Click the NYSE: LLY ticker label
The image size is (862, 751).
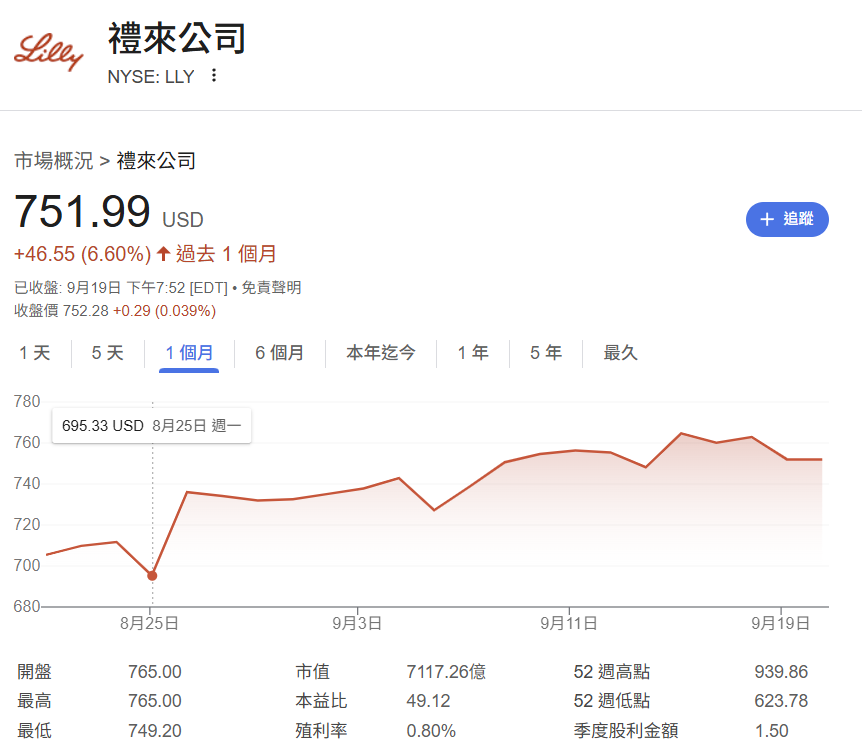click(151, 76)
